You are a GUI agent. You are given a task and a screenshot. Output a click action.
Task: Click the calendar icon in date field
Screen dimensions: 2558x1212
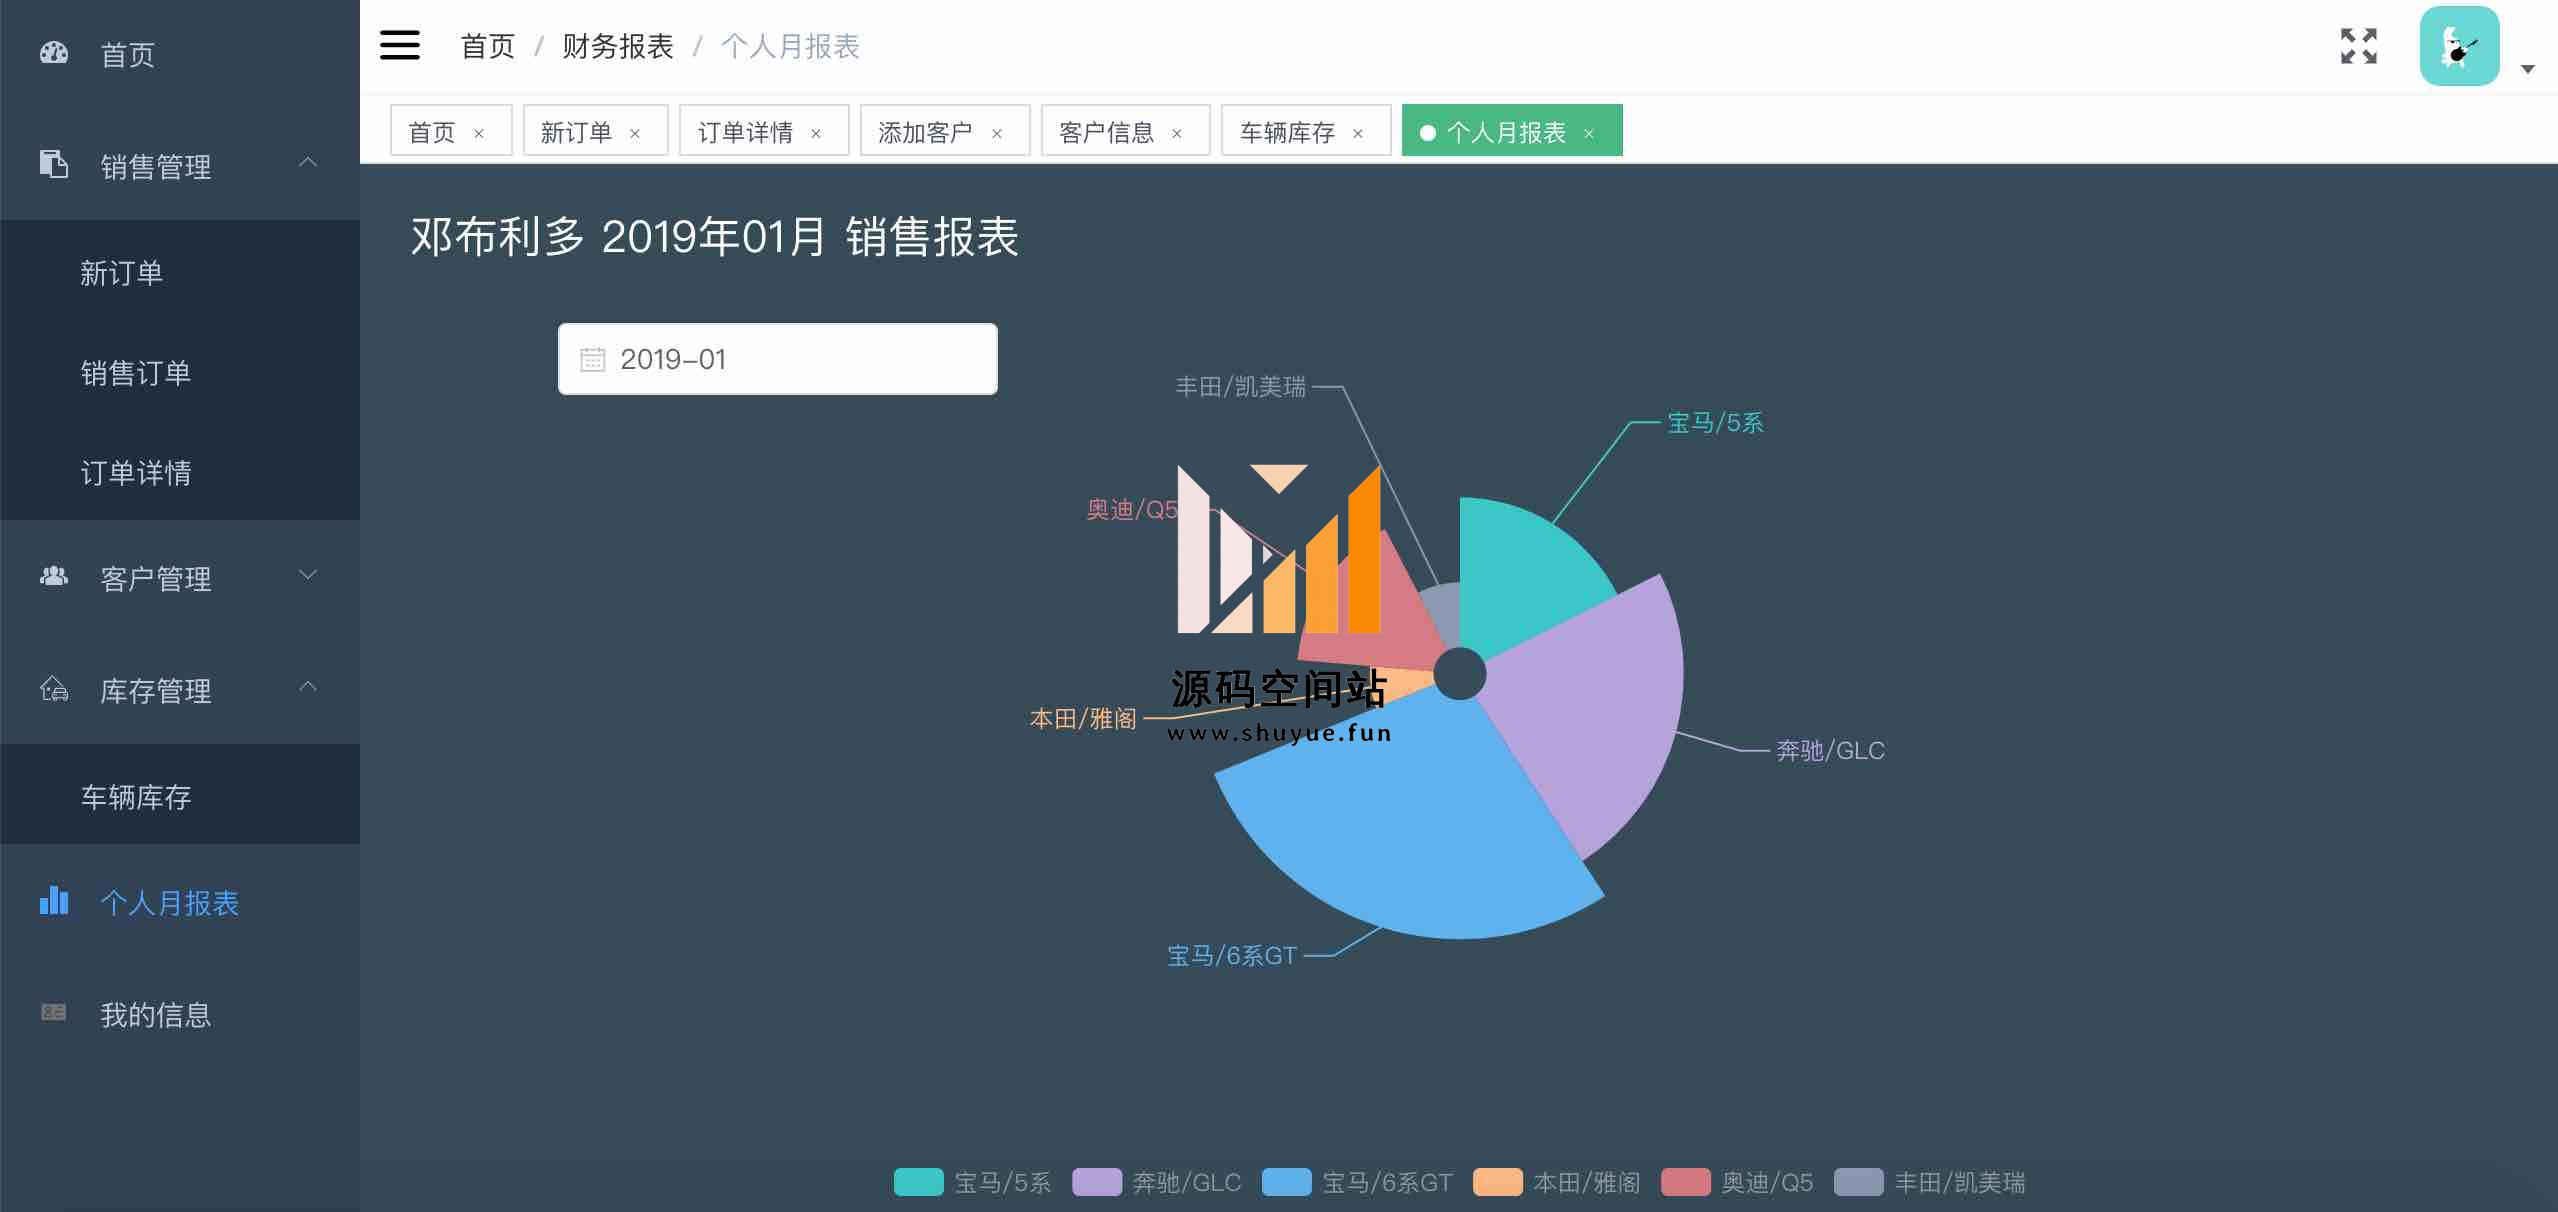coord(593,359)
